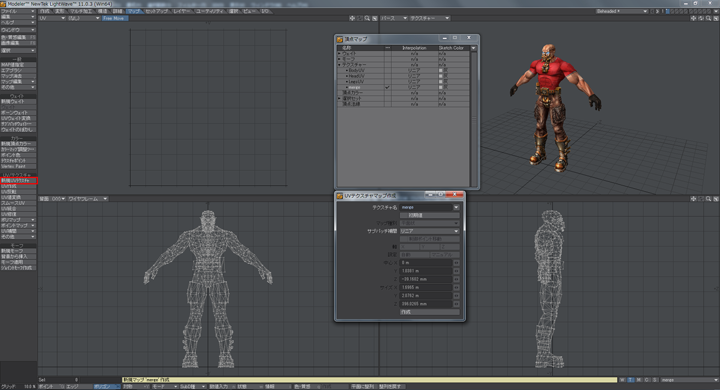
Task: Toggle the Free Move button in the UV viewport
Action: (115, 18)
